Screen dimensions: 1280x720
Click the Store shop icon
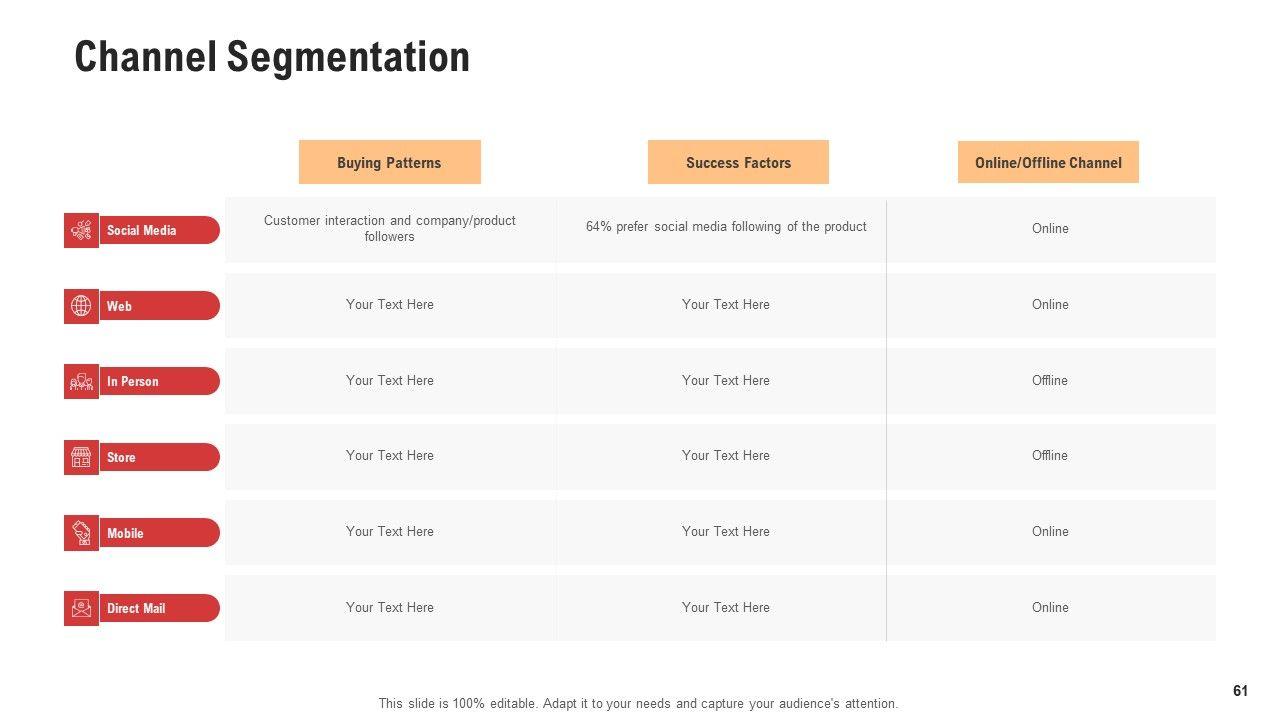[x=81, y=458]
